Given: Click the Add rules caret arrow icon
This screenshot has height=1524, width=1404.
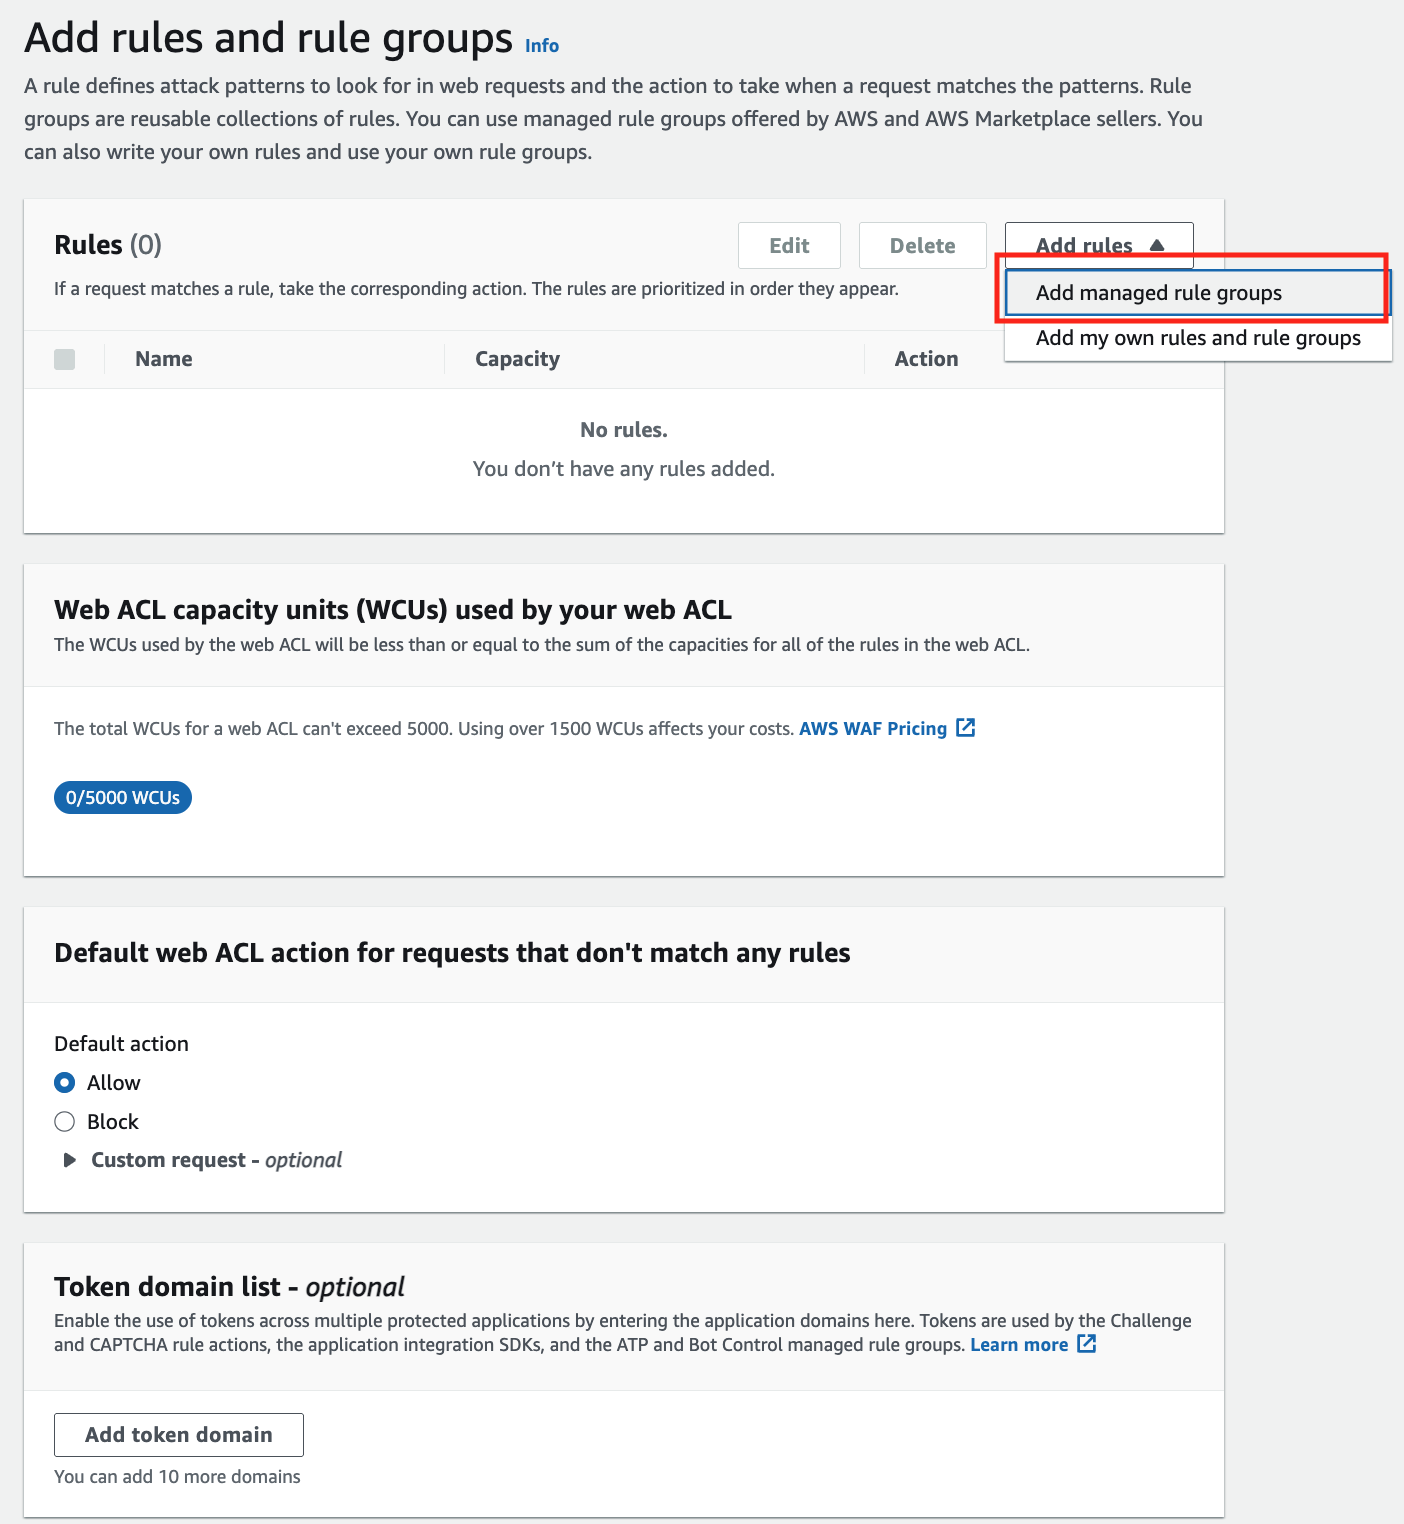Looking at the screenshot, I should pos(1157,245).
